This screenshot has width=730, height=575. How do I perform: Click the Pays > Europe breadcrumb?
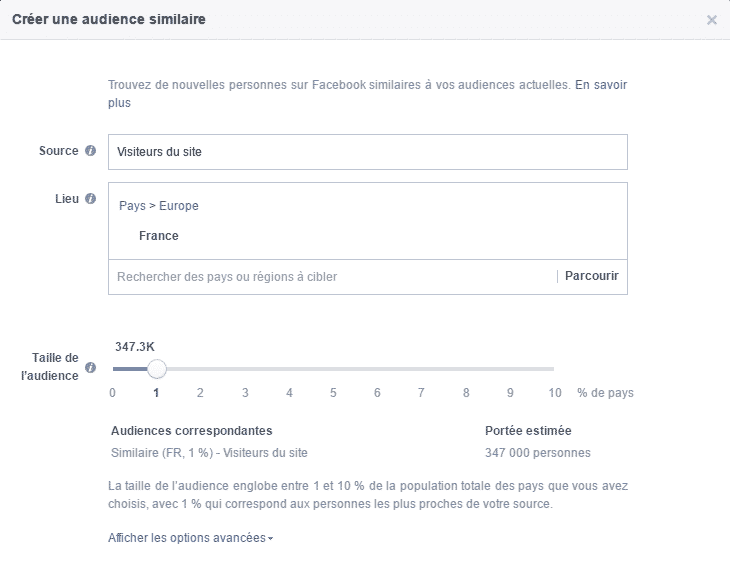[x=159, y=206]
